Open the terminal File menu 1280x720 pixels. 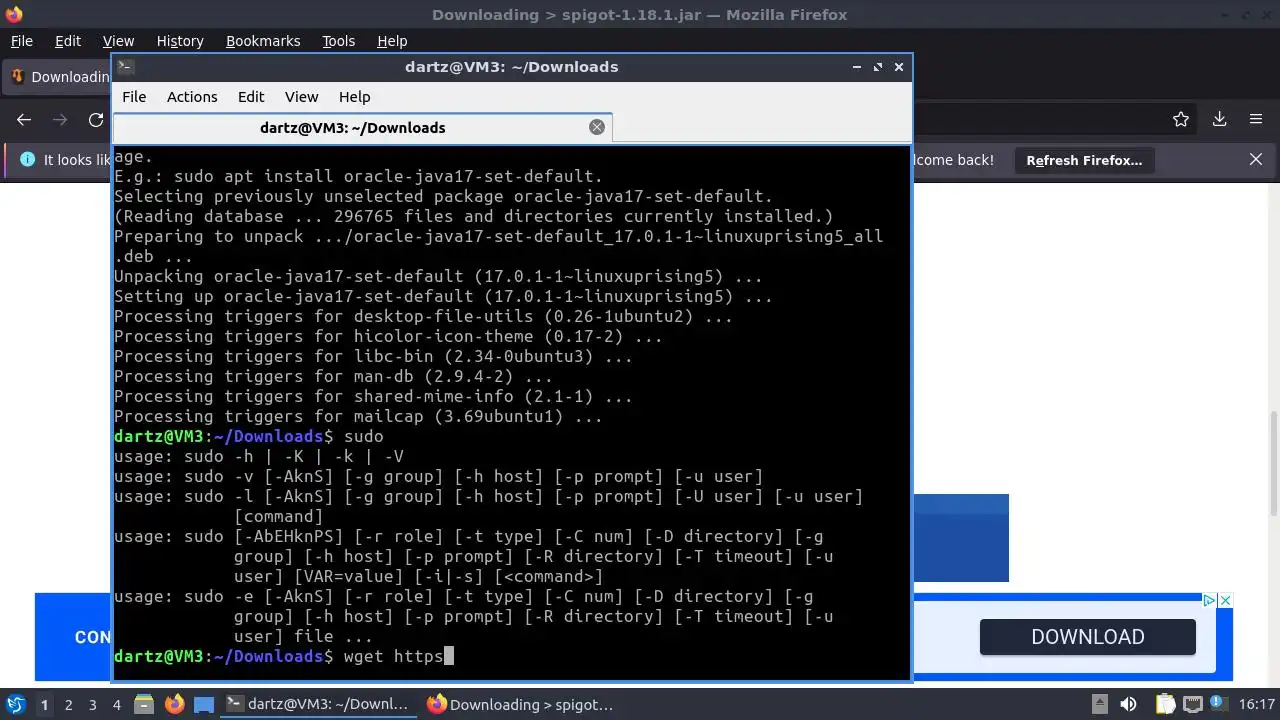click(x=134, y=97)
